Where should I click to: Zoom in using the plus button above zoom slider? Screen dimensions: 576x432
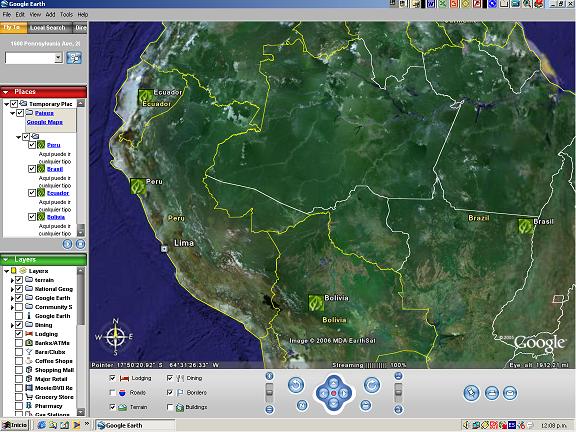click(x=269, y=376)
